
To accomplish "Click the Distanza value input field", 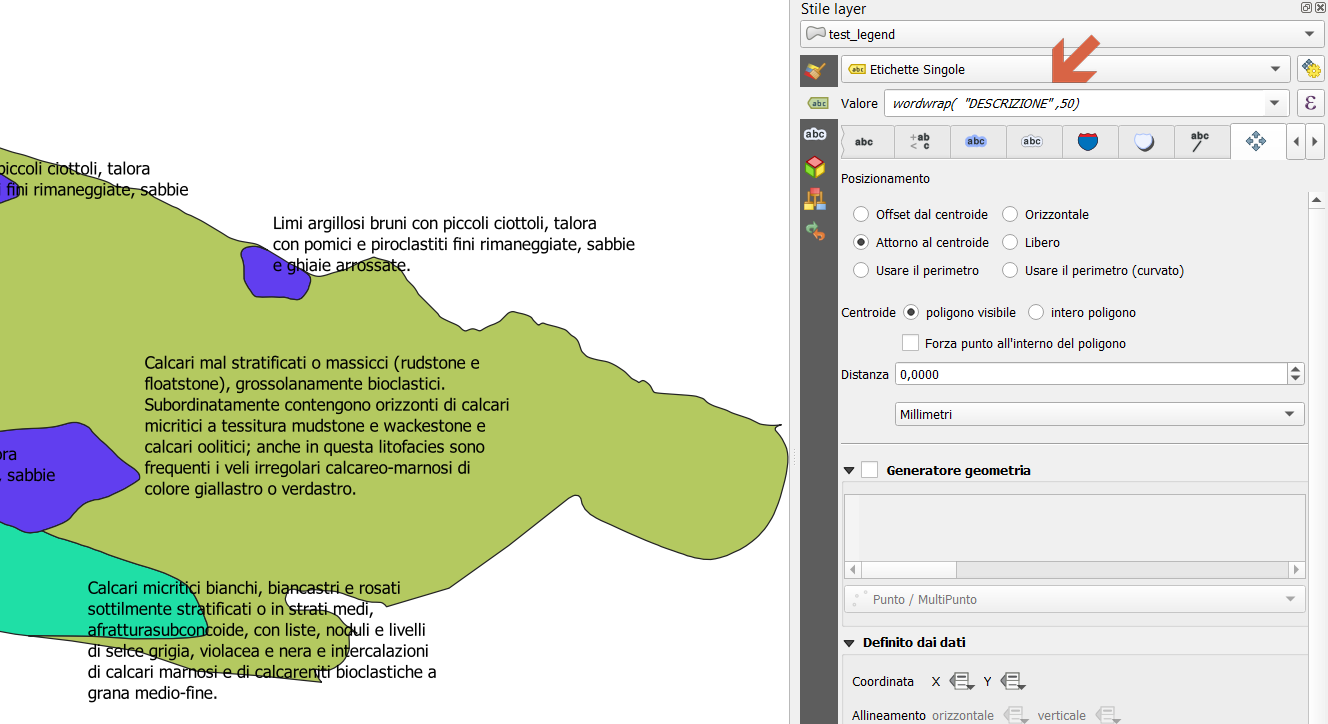I will [1090, 374].
